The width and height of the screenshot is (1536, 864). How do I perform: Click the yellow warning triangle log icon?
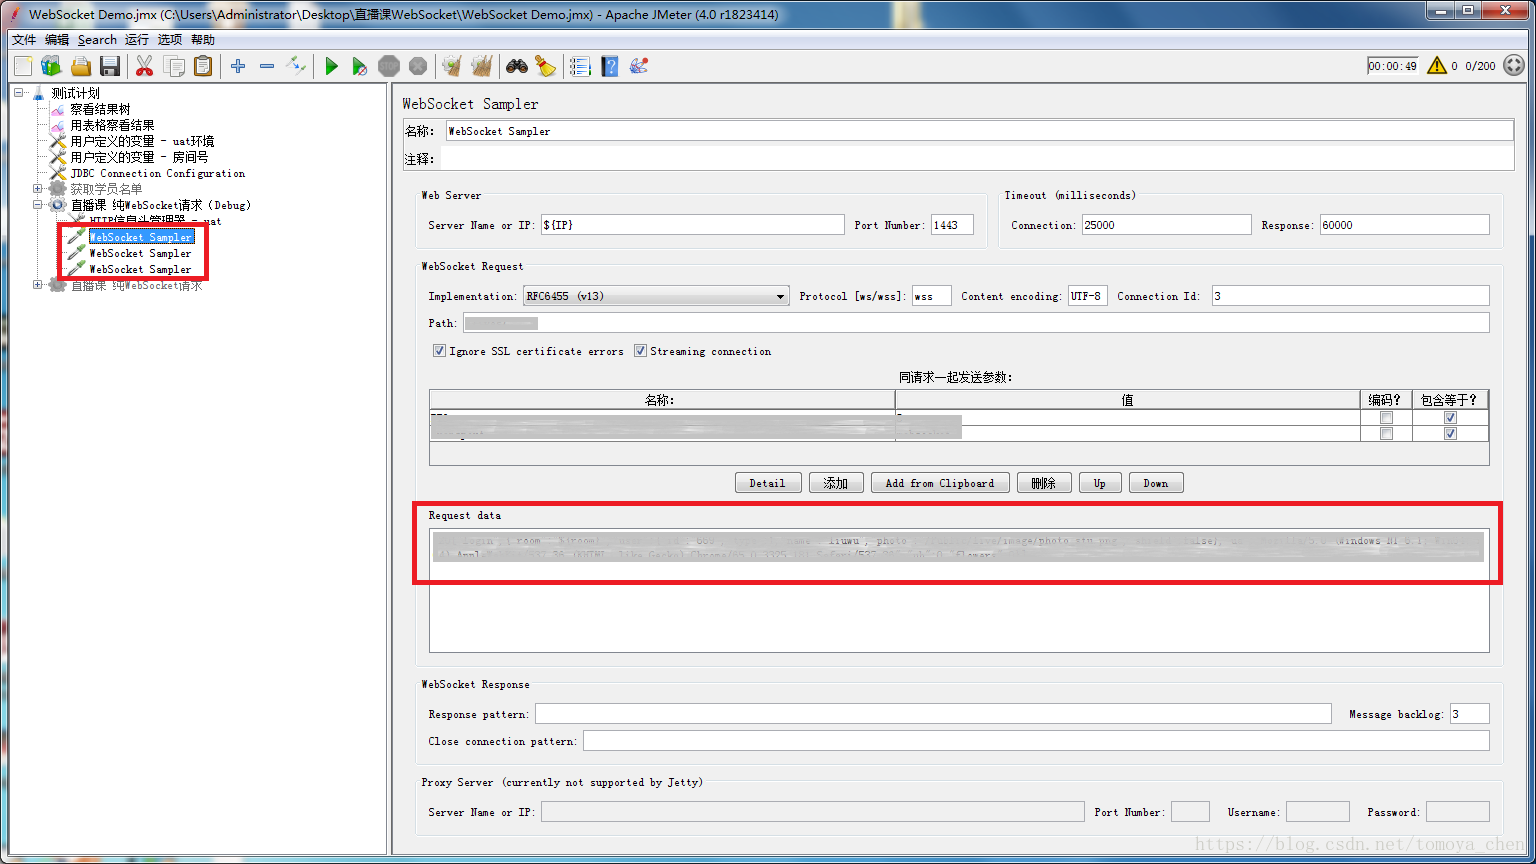coord(1437,66)
